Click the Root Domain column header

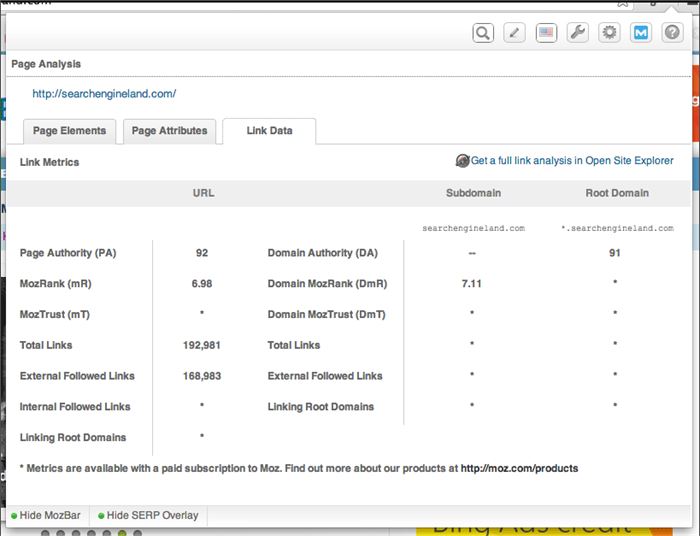click(617, 193)
